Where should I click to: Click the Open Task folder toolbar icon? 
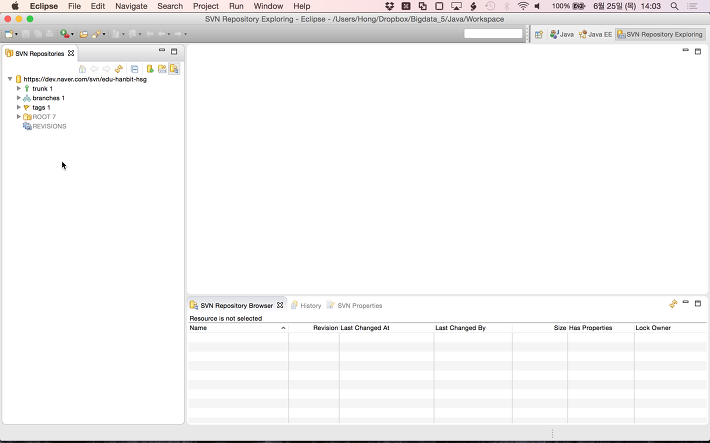(x=84, y=34)
